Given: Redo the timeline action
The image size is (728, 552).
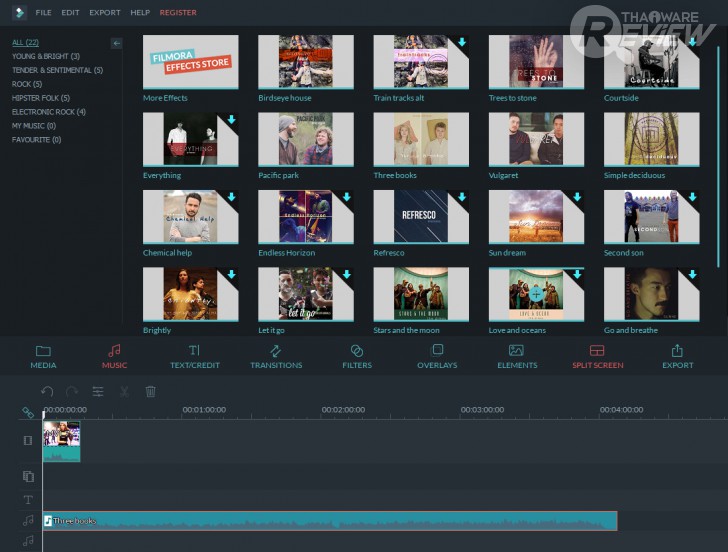Looking at the screenshot, I should click(x=72, y=391).
